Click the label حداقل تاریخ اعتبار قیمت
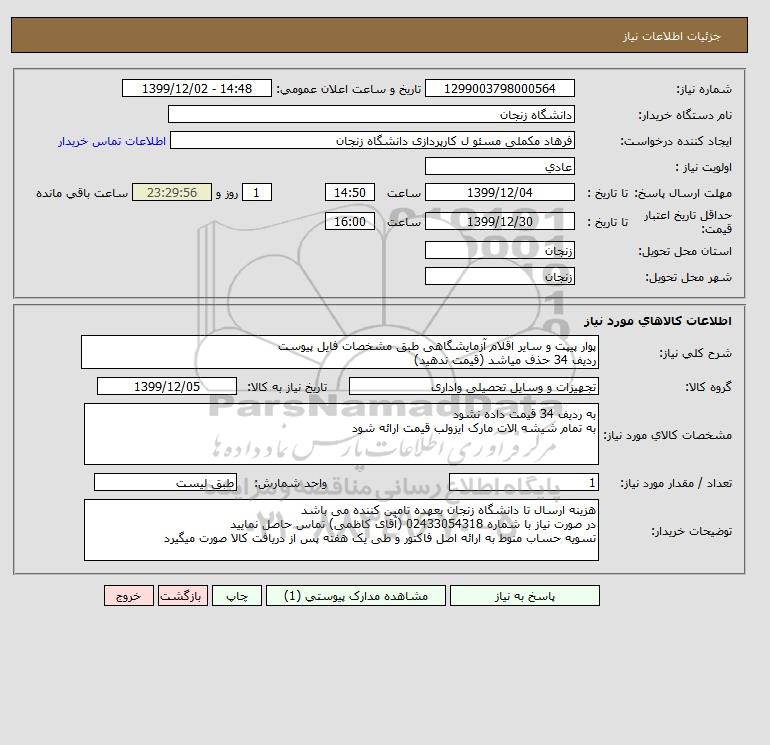 688,222
